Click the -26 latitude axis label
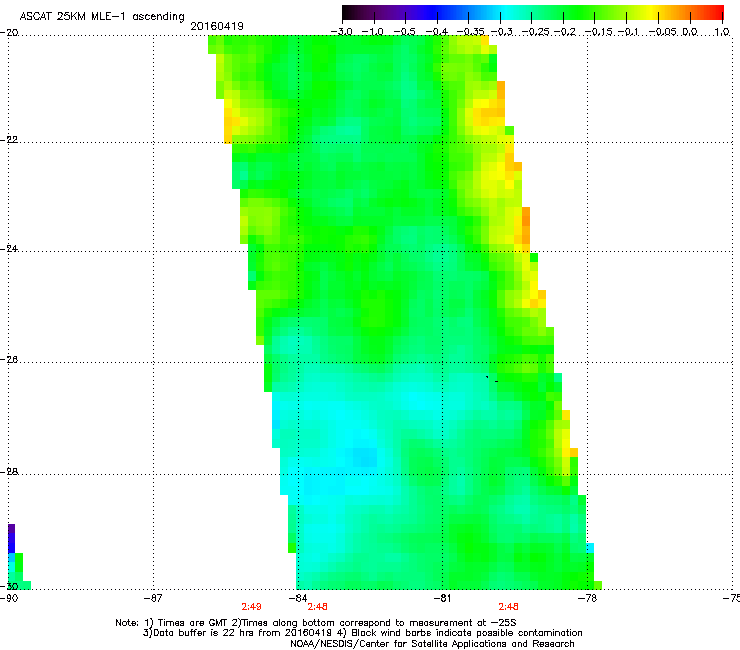This screenshot has width=740, height=650. point(9,360)
